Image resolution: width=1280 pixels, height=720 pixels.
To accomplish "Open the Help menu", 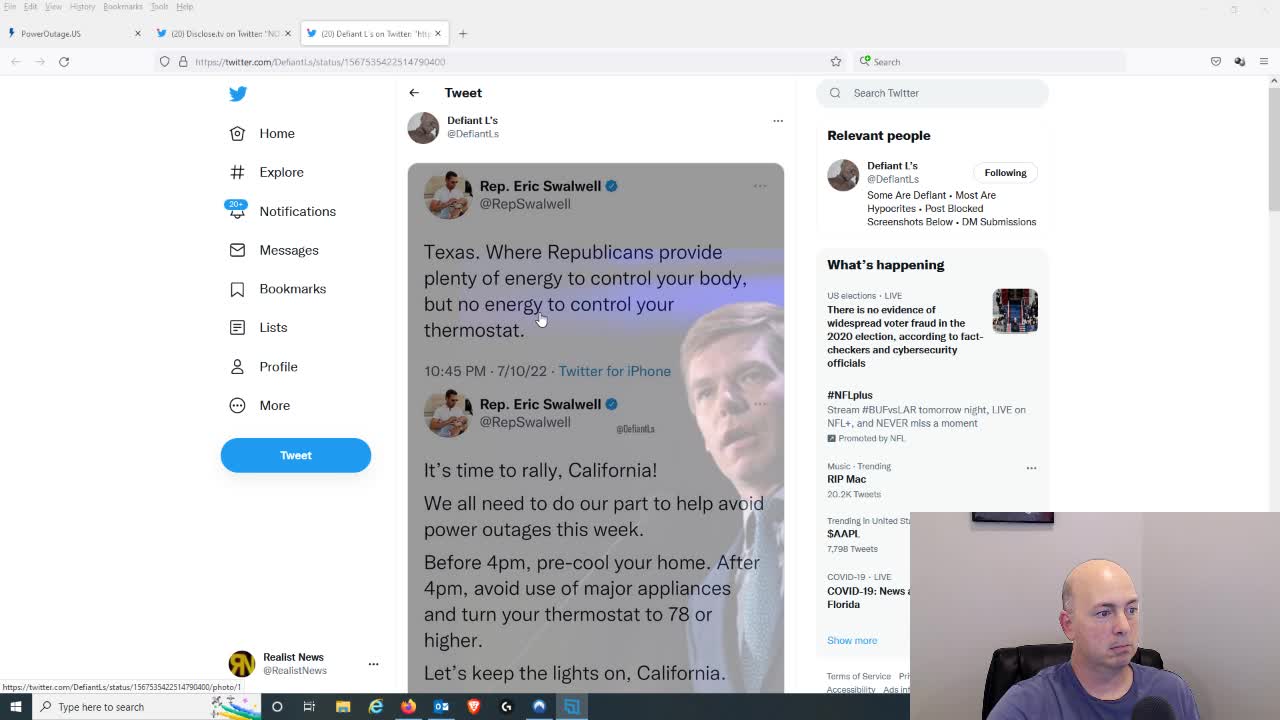I will click(184, 7).
